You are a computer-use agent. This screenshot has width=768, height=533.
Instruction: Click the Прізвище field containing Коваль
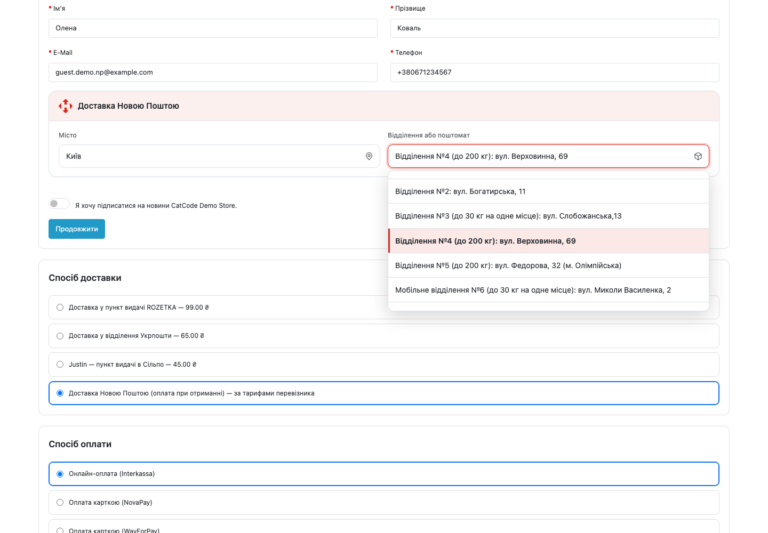[x=554, y=28]
